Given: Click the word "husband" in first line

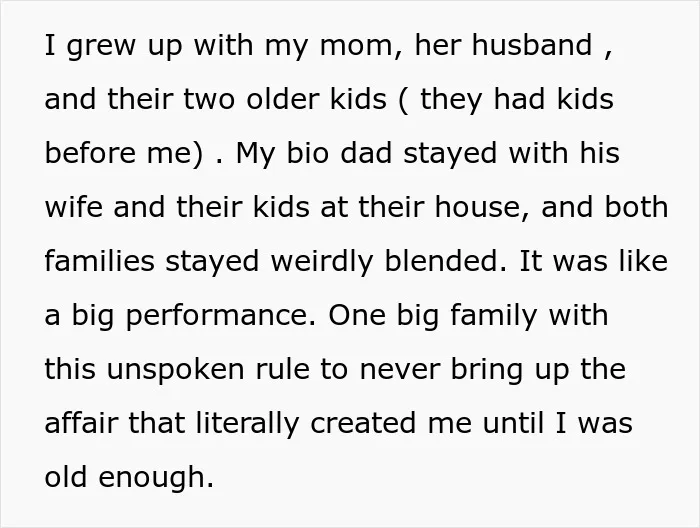Looking at the screenshot, I should tap(532, 45).
